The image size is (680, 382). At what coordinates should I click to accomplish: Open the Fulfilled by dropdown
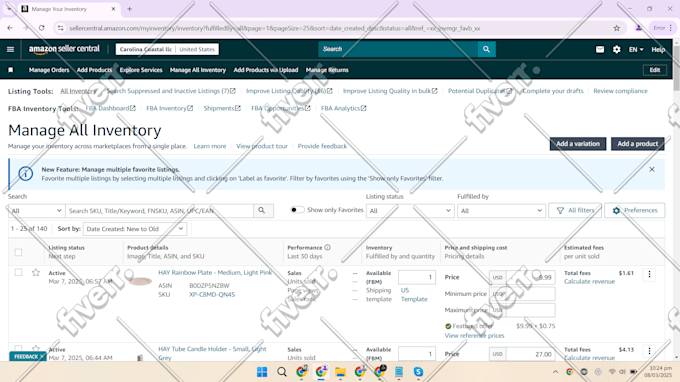(501, 211)
